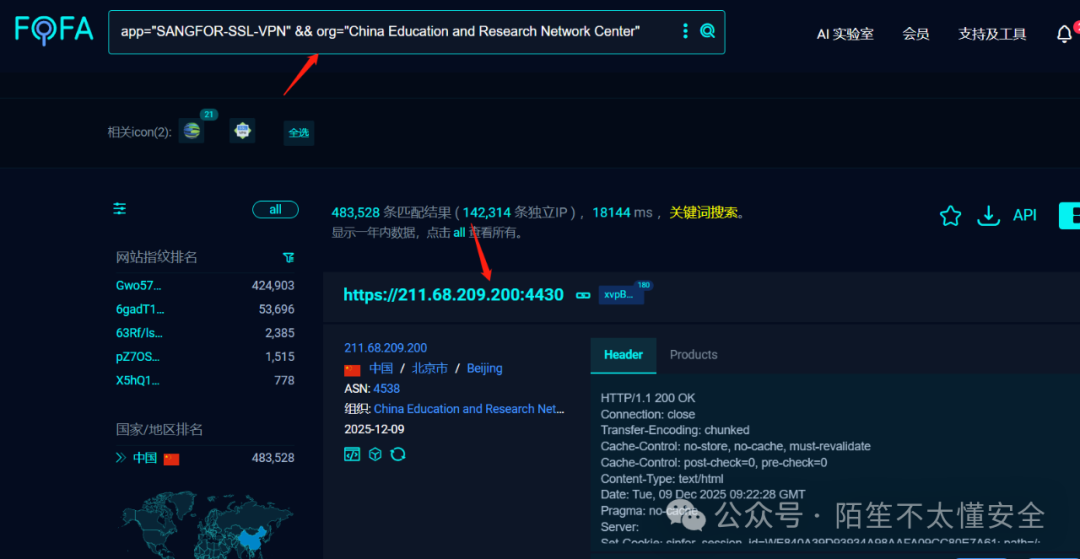Screen dimensions: 1080x559
Task: Click the cube icon under result date
Action: pos(375,454)
